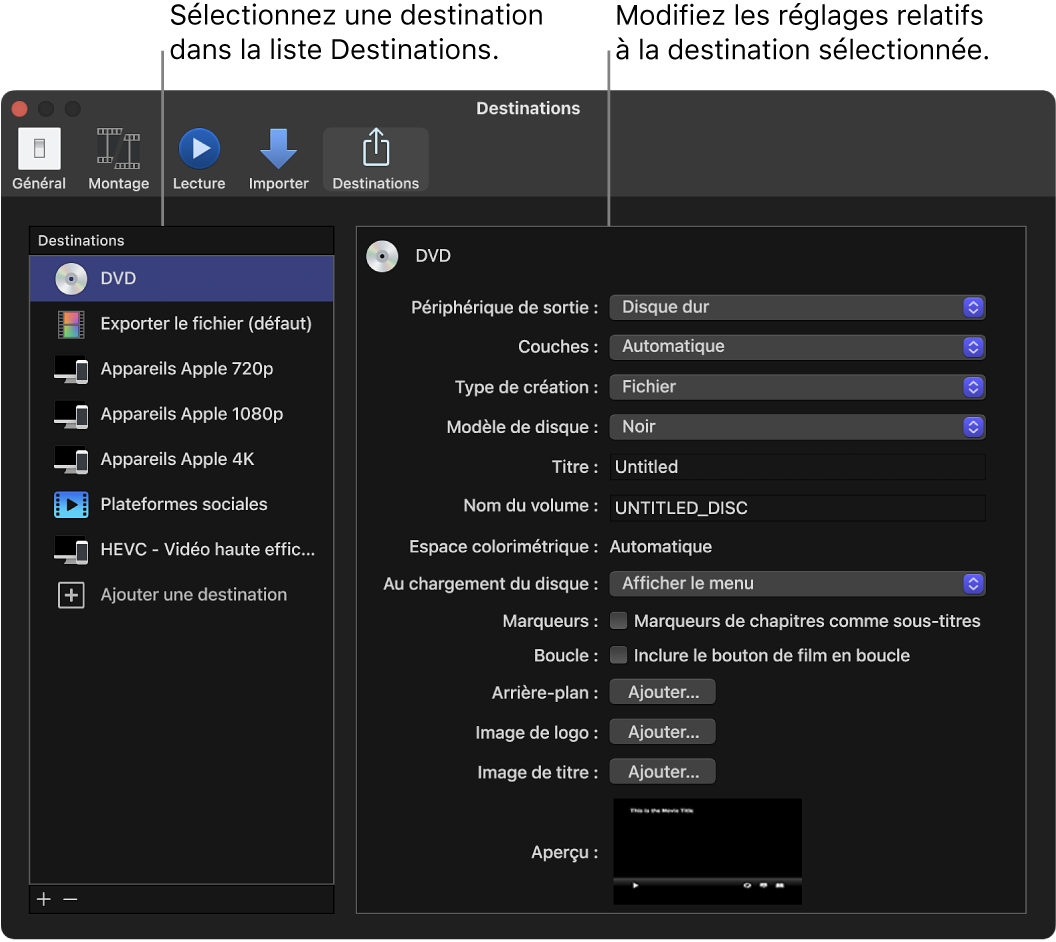Change Au chargement du disque selection

tap(797, 584)
